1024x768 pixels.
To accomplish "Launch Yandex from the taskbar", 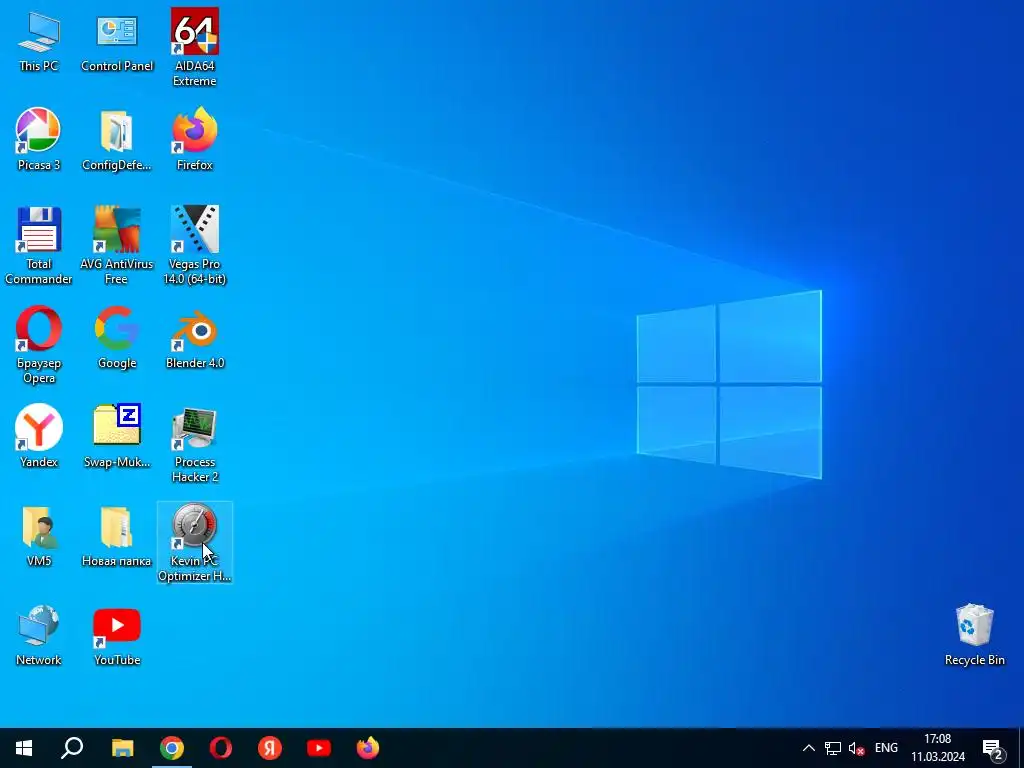I will tap(270, 748).
